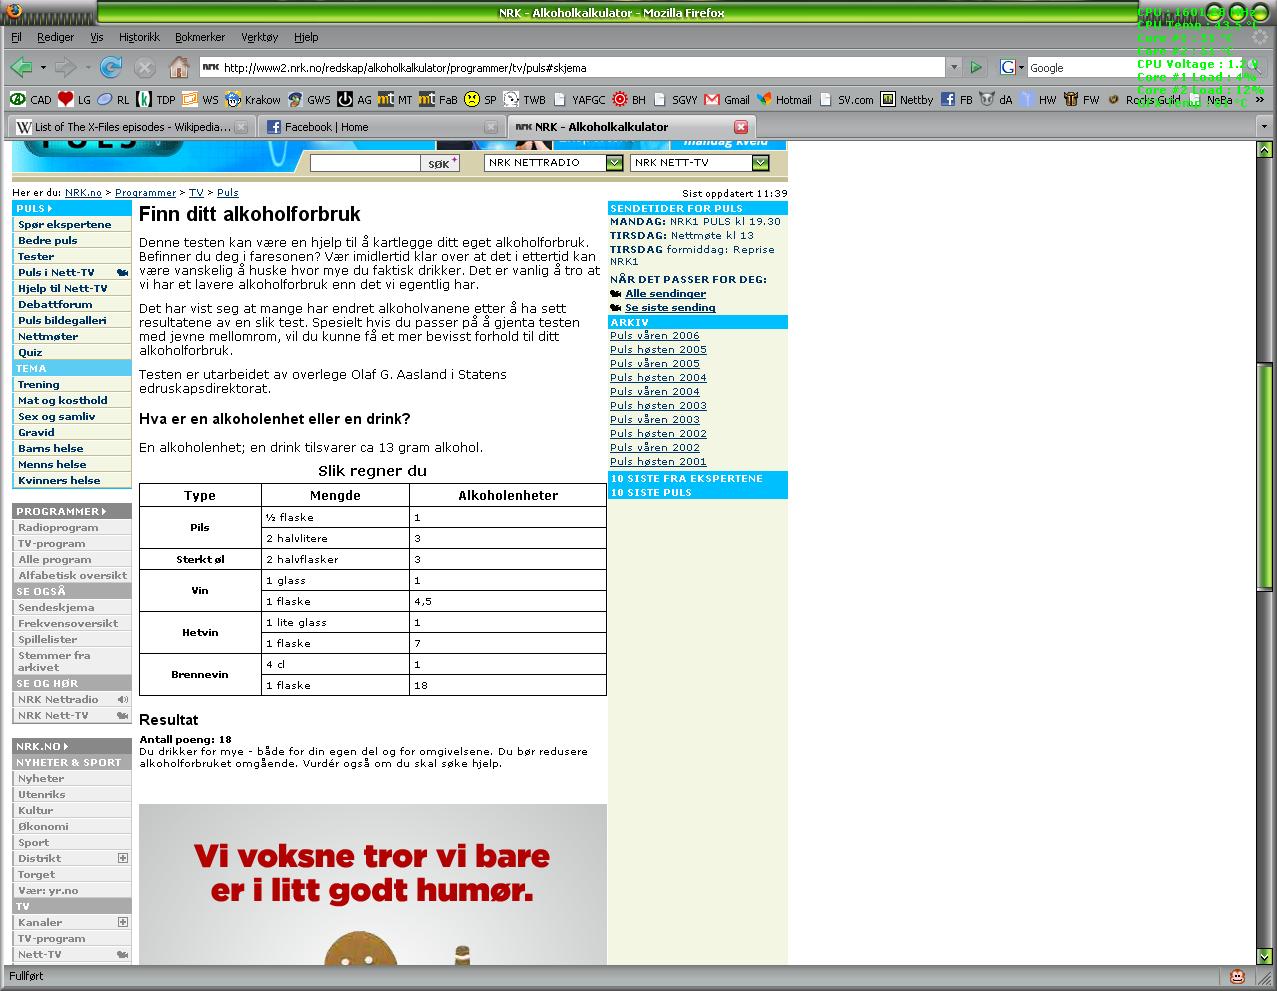Open the NRK NETT-TV dropdown
The image size is (1277, 991).
coord(760,163)
